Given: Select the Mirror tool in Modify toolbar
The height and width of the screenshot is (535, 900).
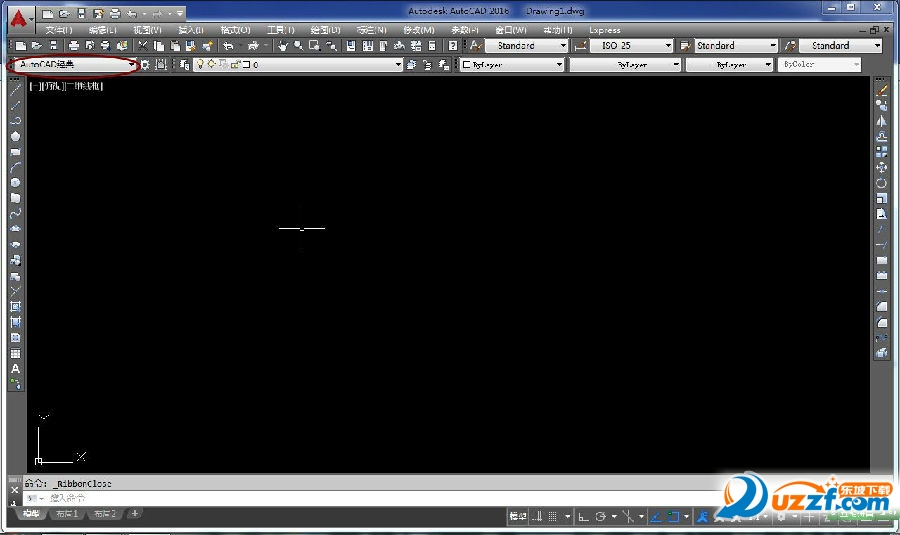Looking at the screenshot, I should [x=882, y=121].
